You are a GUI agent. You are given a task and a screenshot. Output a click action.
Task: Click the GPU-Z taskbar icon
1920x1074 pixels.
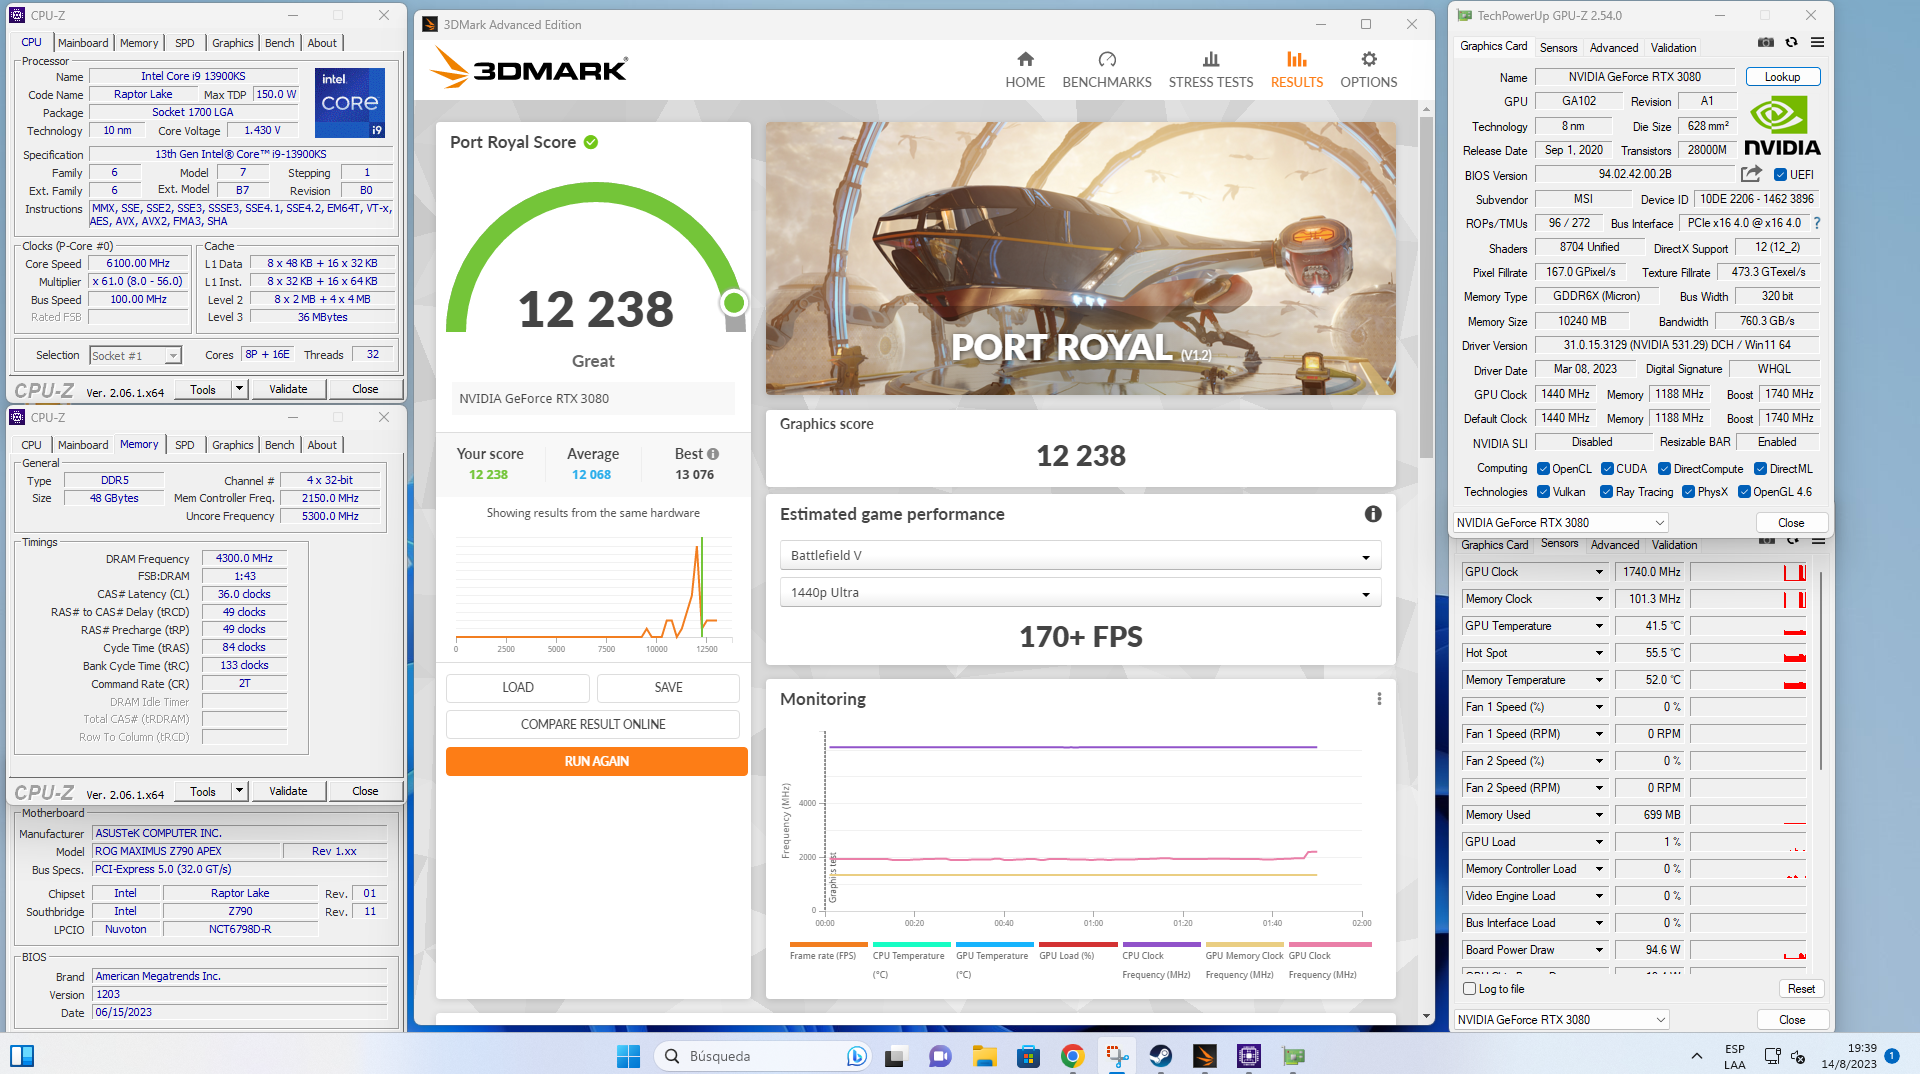(1294, 1056)
